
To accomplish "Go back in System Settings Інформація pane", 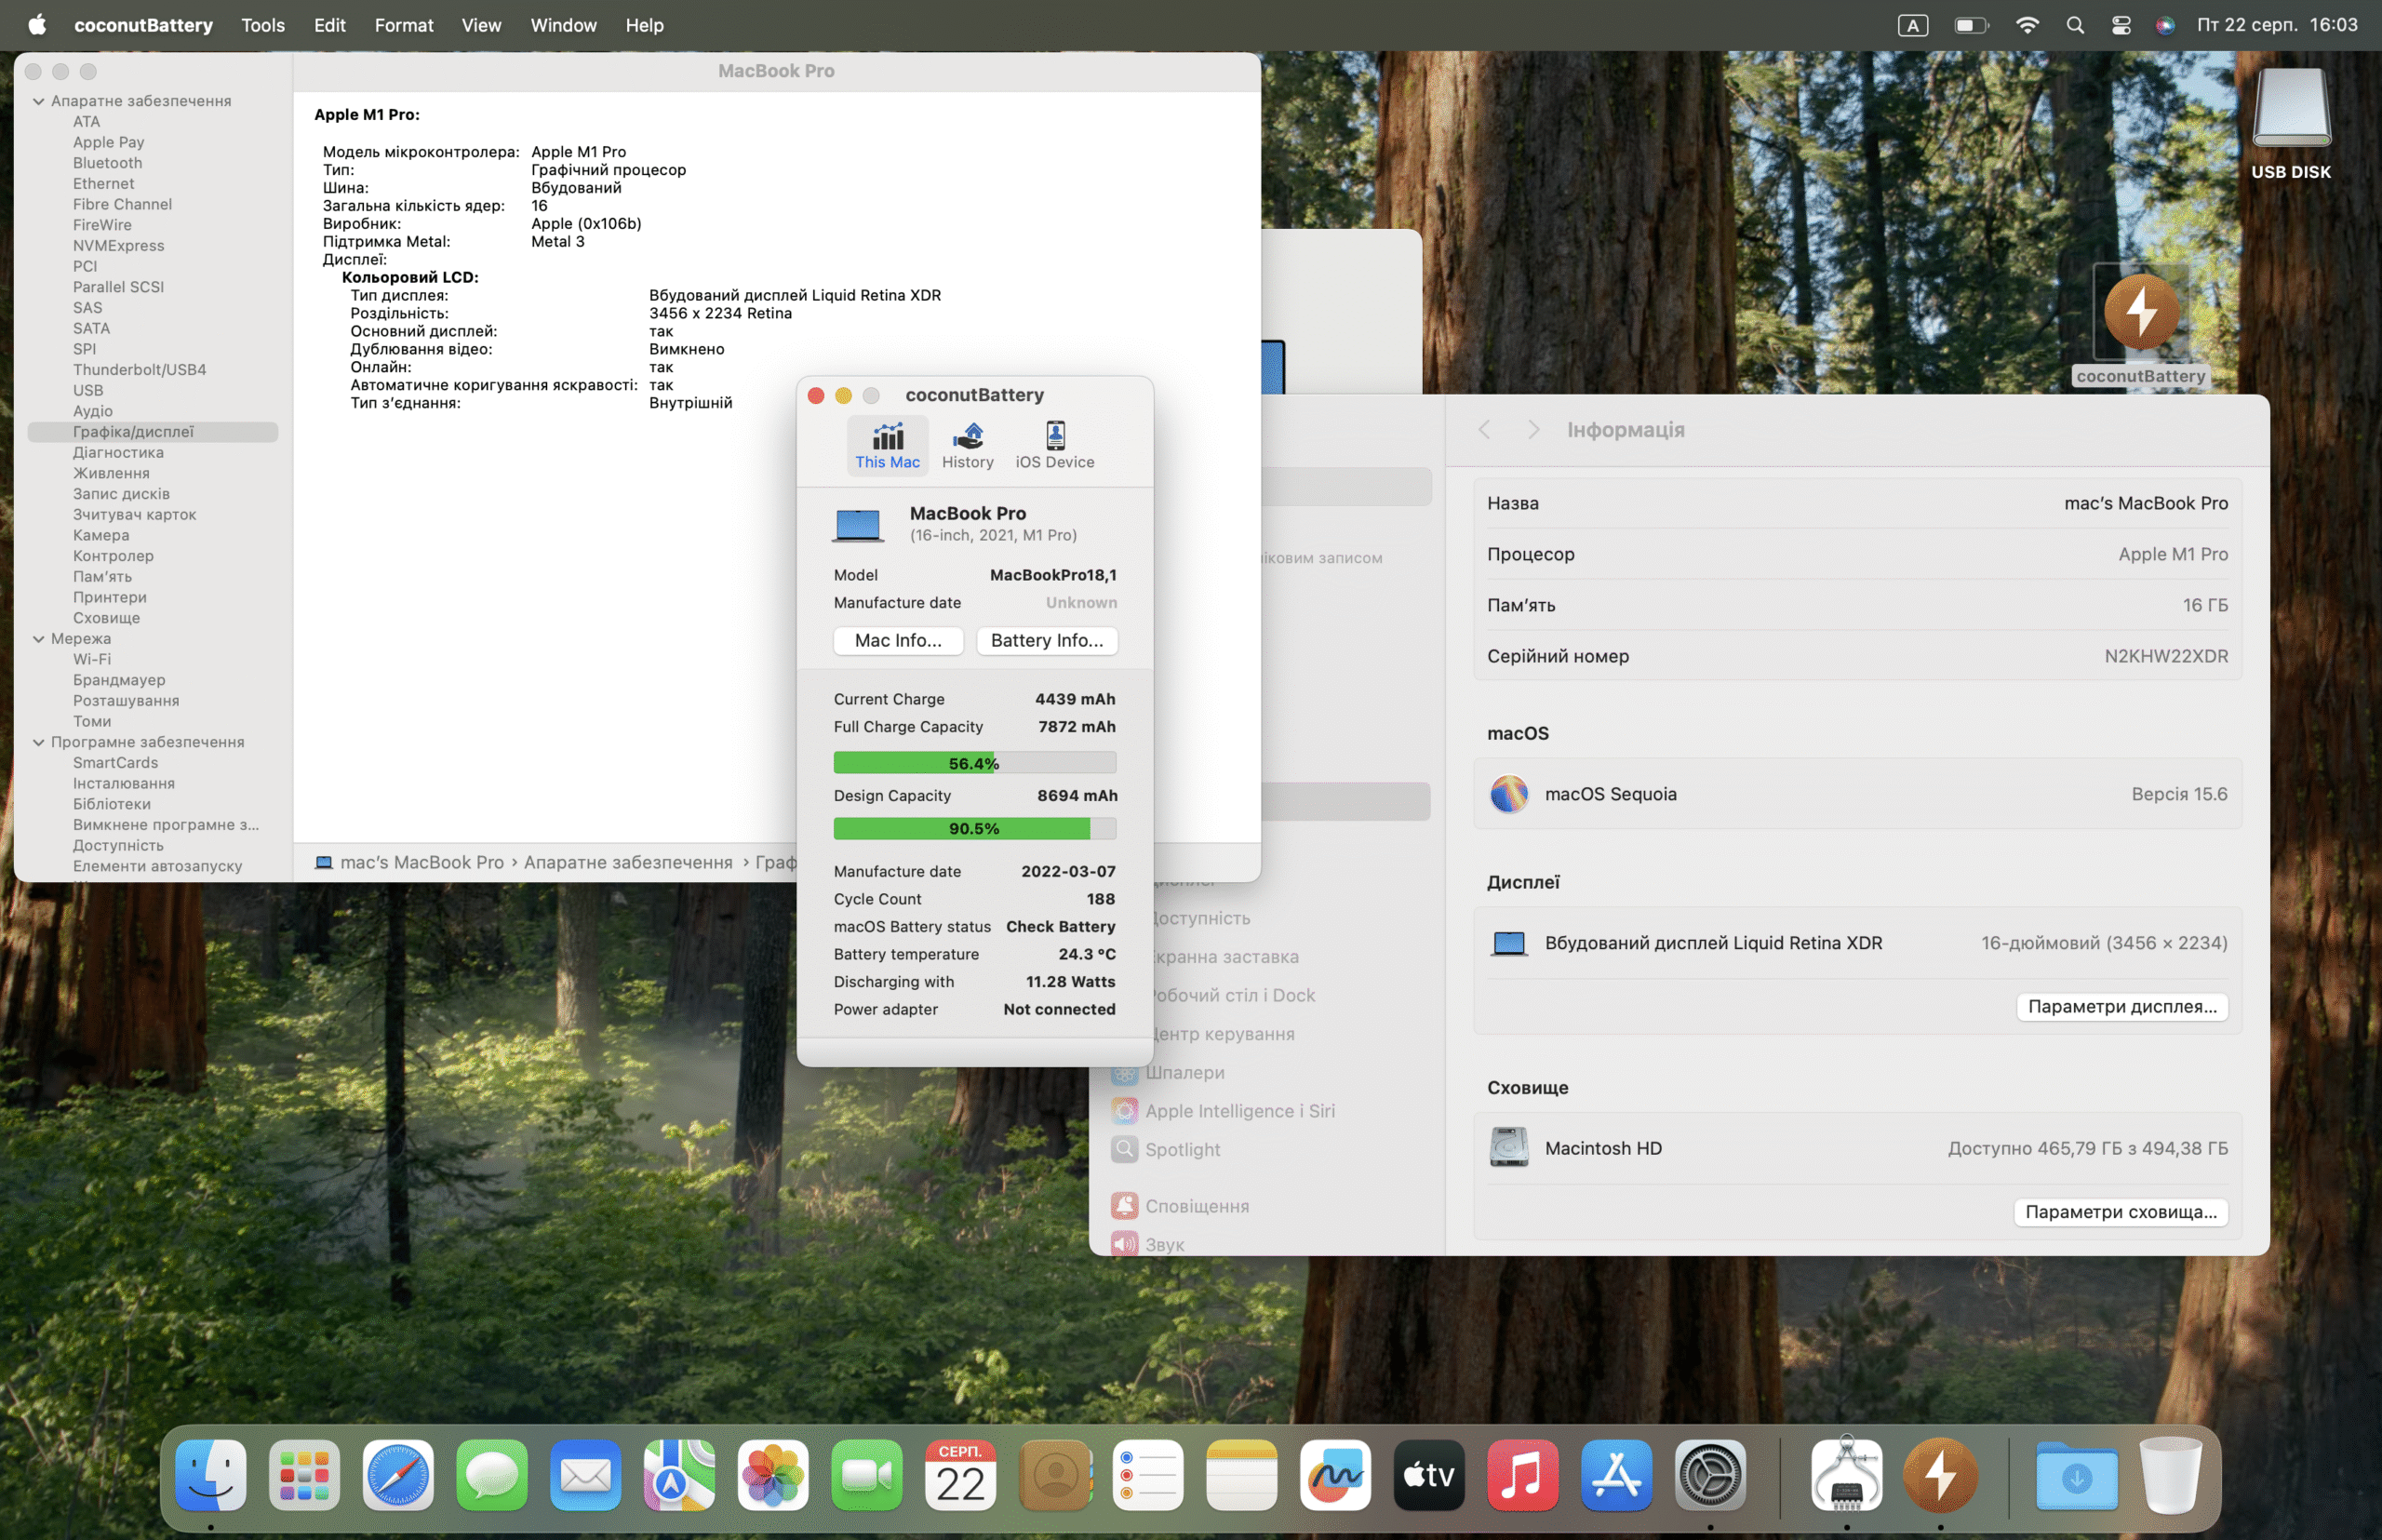I will tap(1485, 430).
